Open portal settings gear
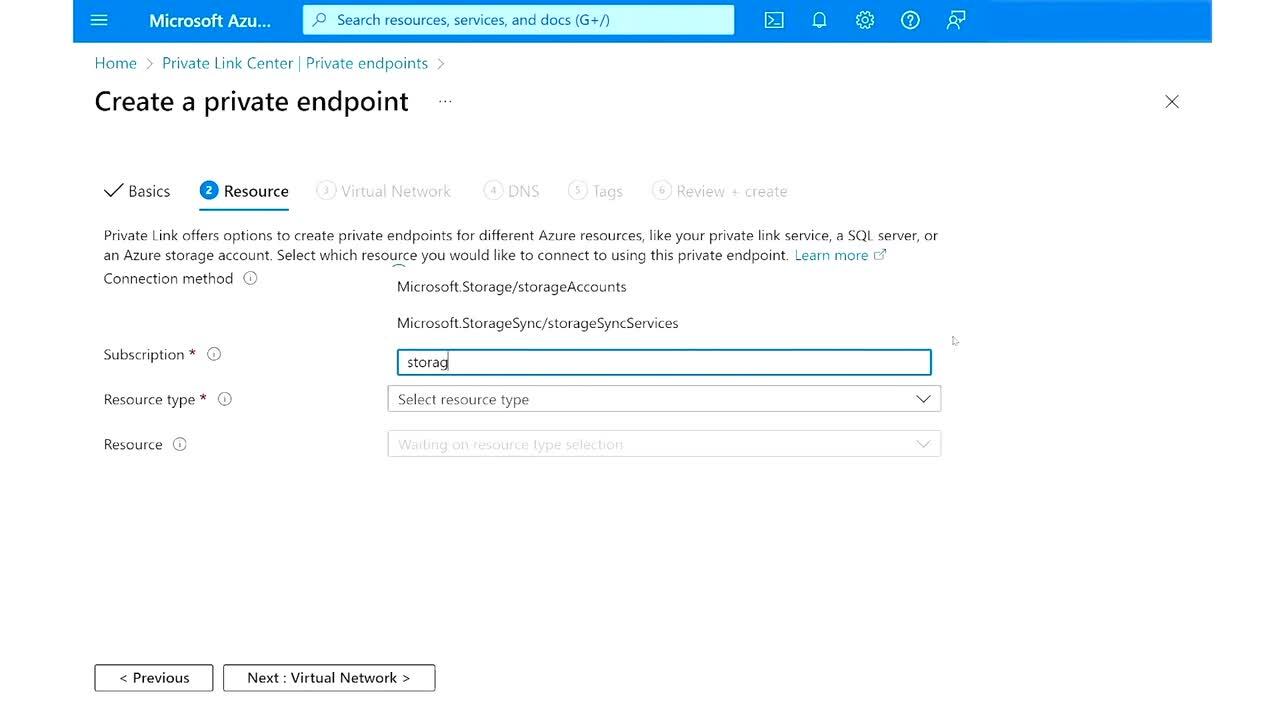 coord(865,20)
